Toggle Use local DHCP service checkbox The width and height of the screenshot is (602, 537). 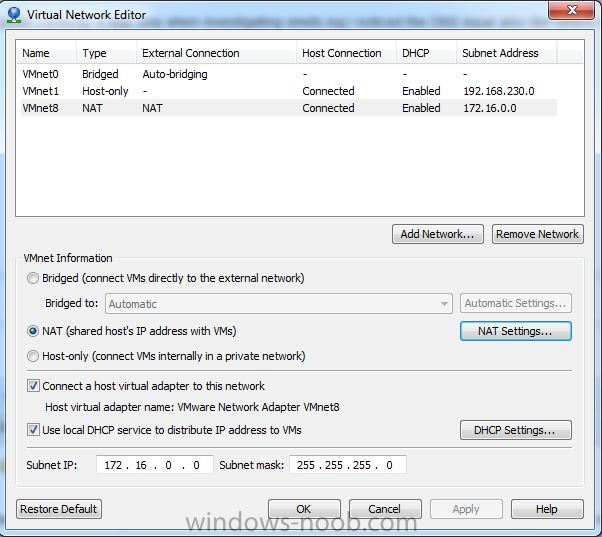pos(33,430)
